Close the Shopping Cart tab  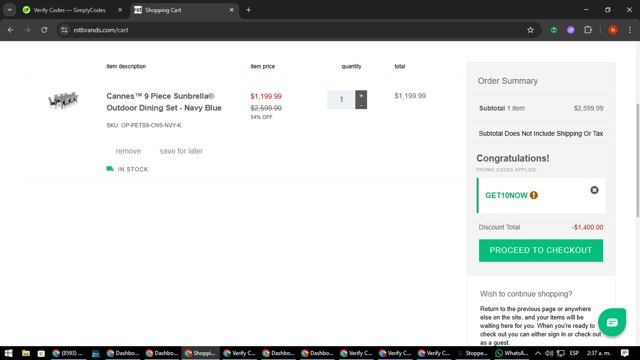click(x=231, y=10)
